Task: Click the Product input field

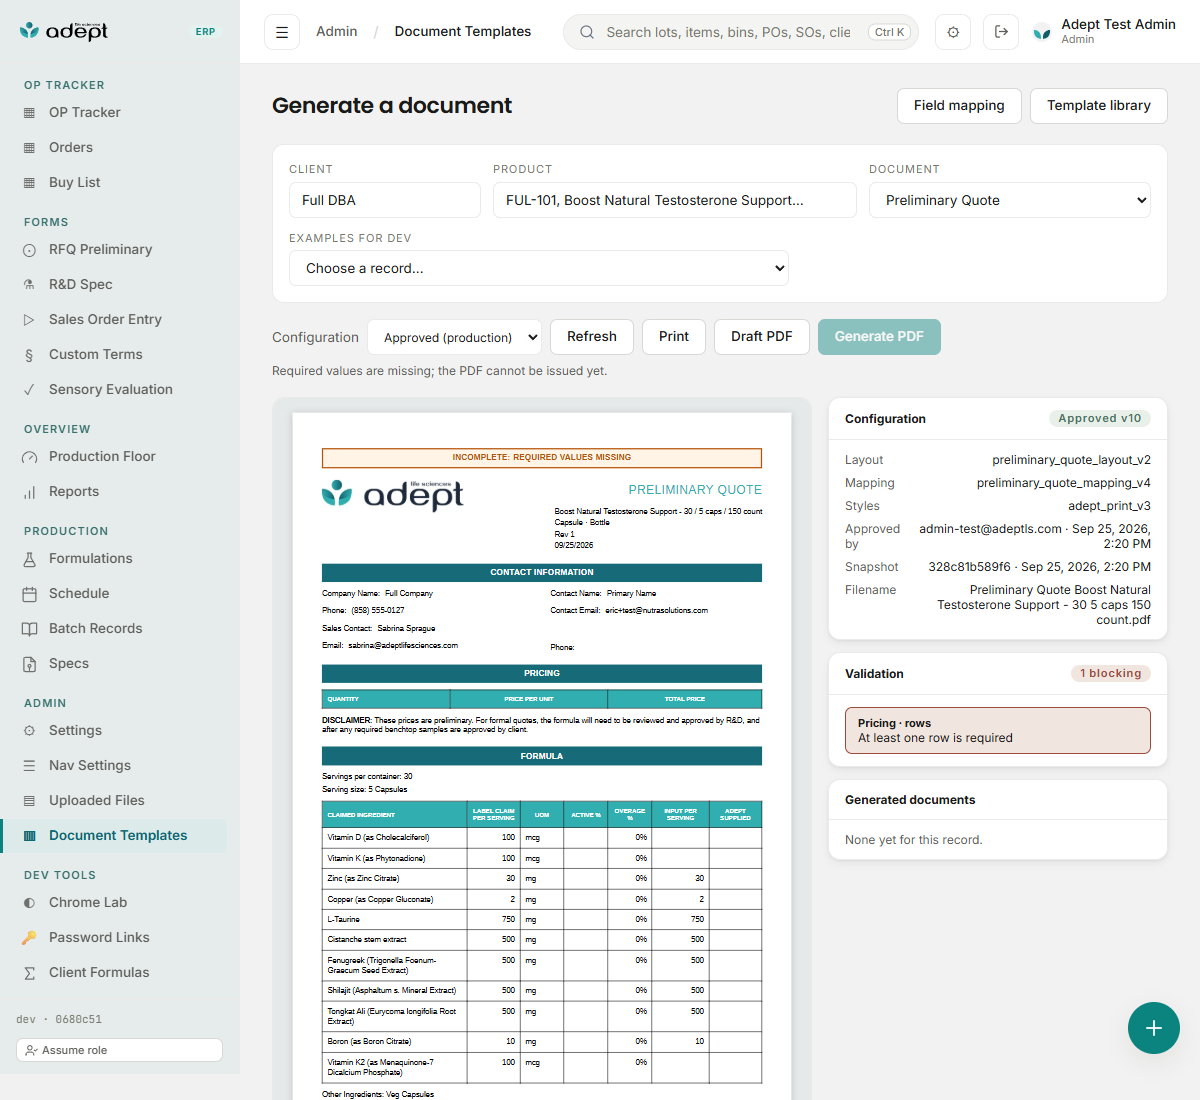Action: [675, 200]
